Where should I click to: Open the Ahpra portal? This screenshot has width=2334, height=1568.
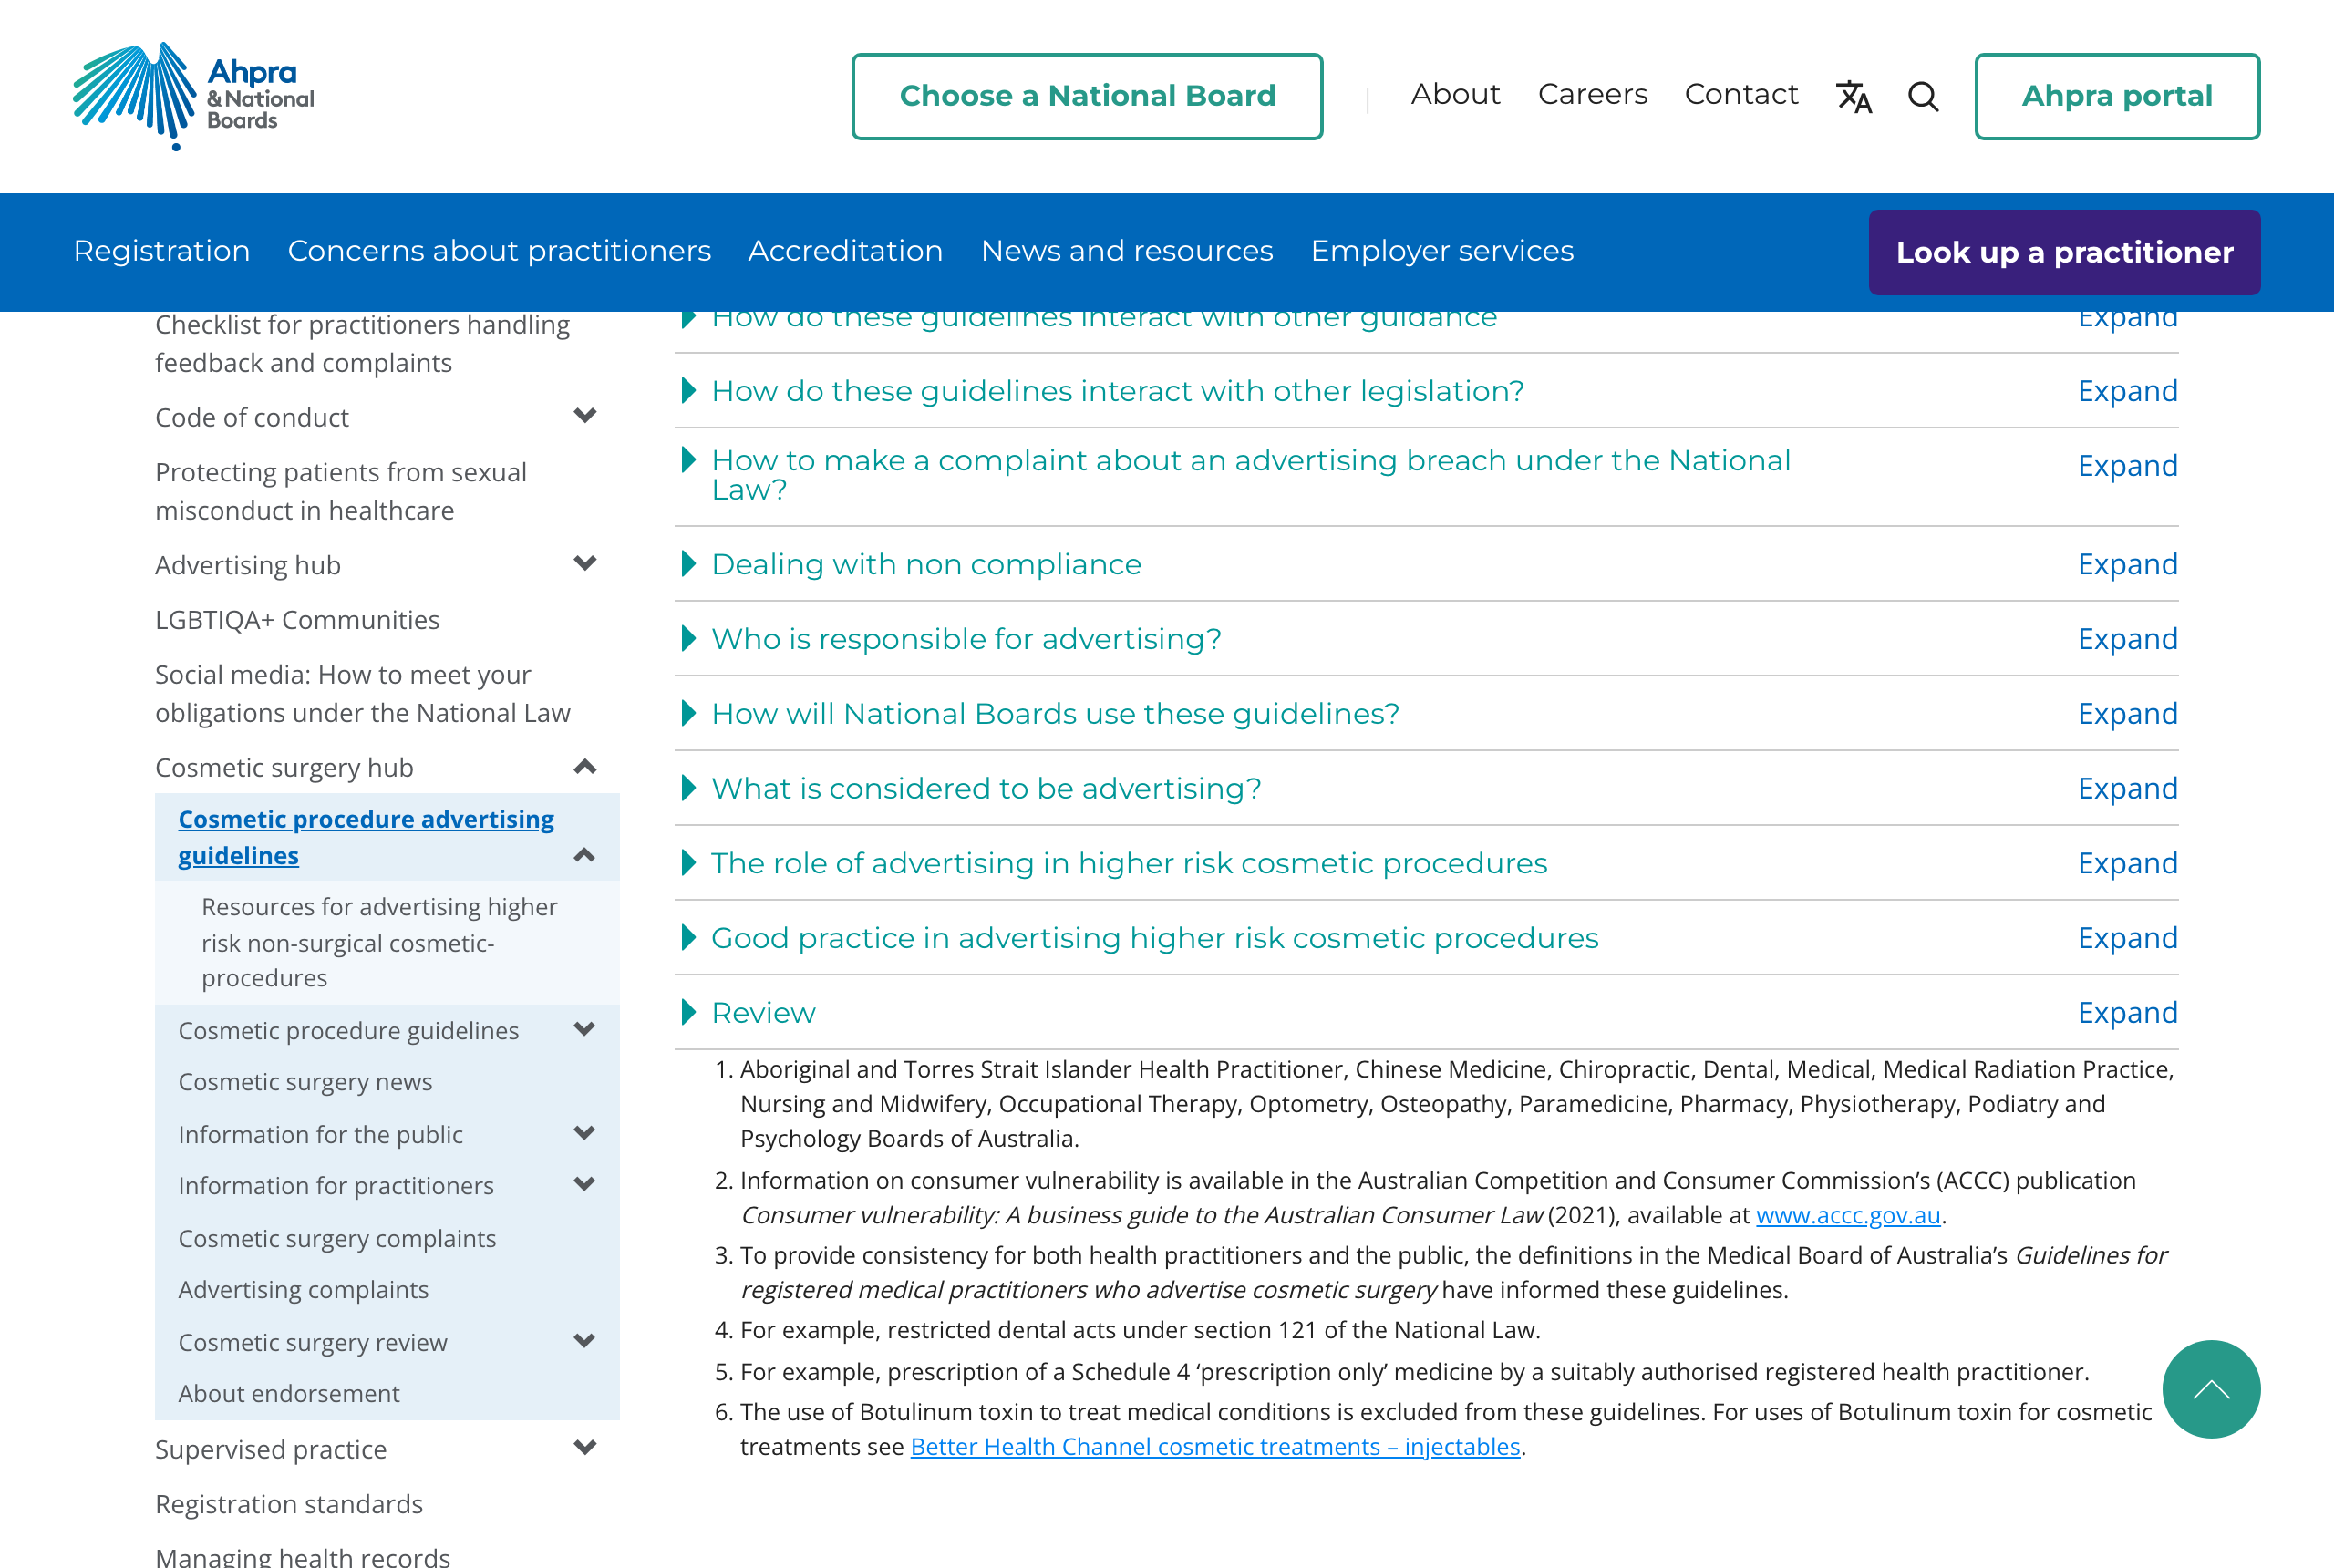(x=2116, y=96)
